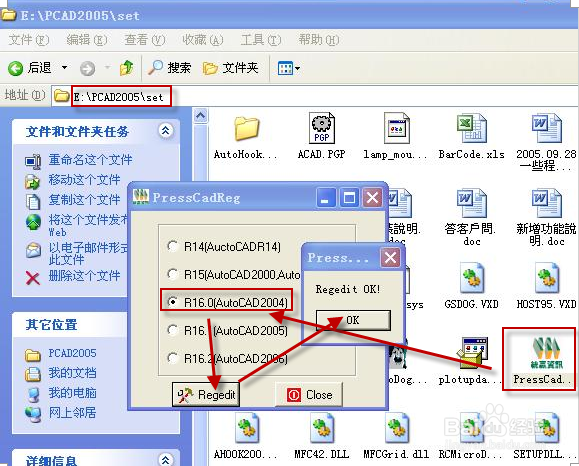Select the RCMicroD file icon
This screenshot has height=466, width=579.
(x=472, y=428)
